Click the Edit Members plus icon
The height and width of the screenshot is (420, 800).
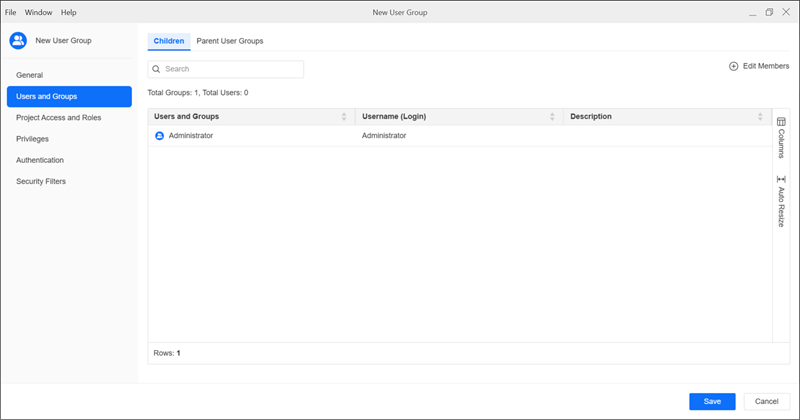(734, 66)
